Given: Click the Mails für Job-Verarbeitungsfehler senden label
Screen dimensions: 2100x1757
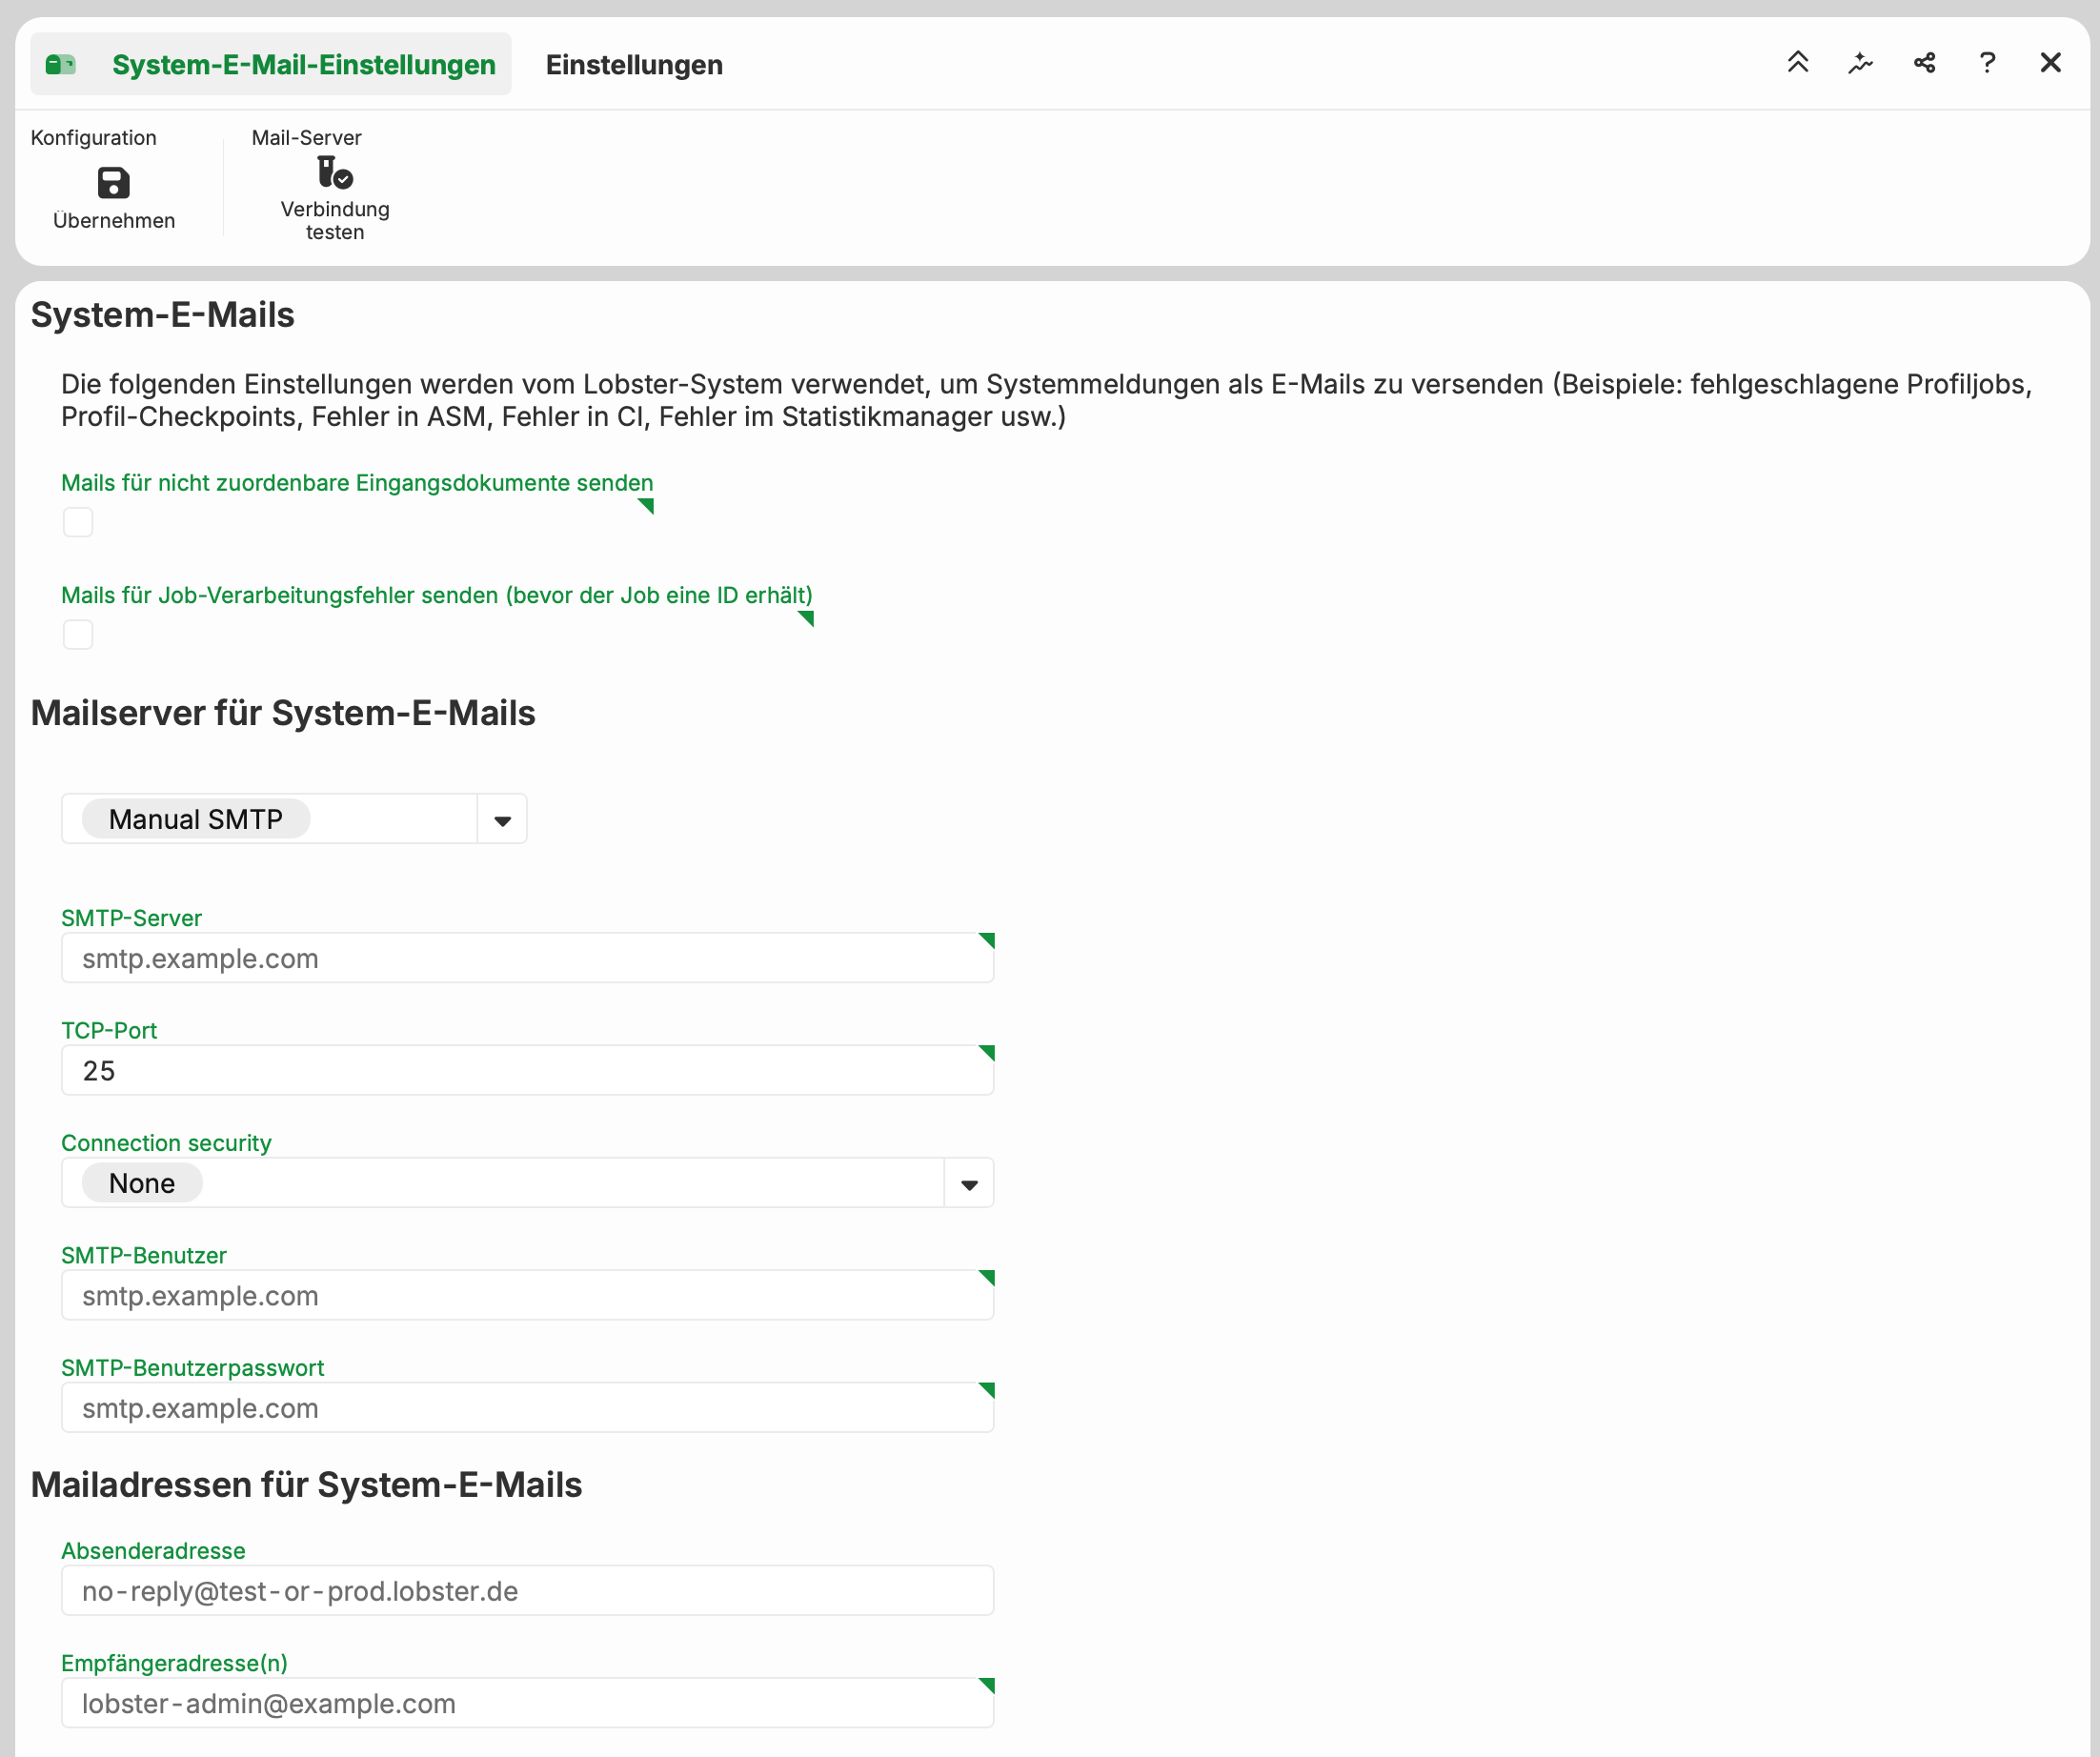Looking at the screenshot, I should (437, 595).
